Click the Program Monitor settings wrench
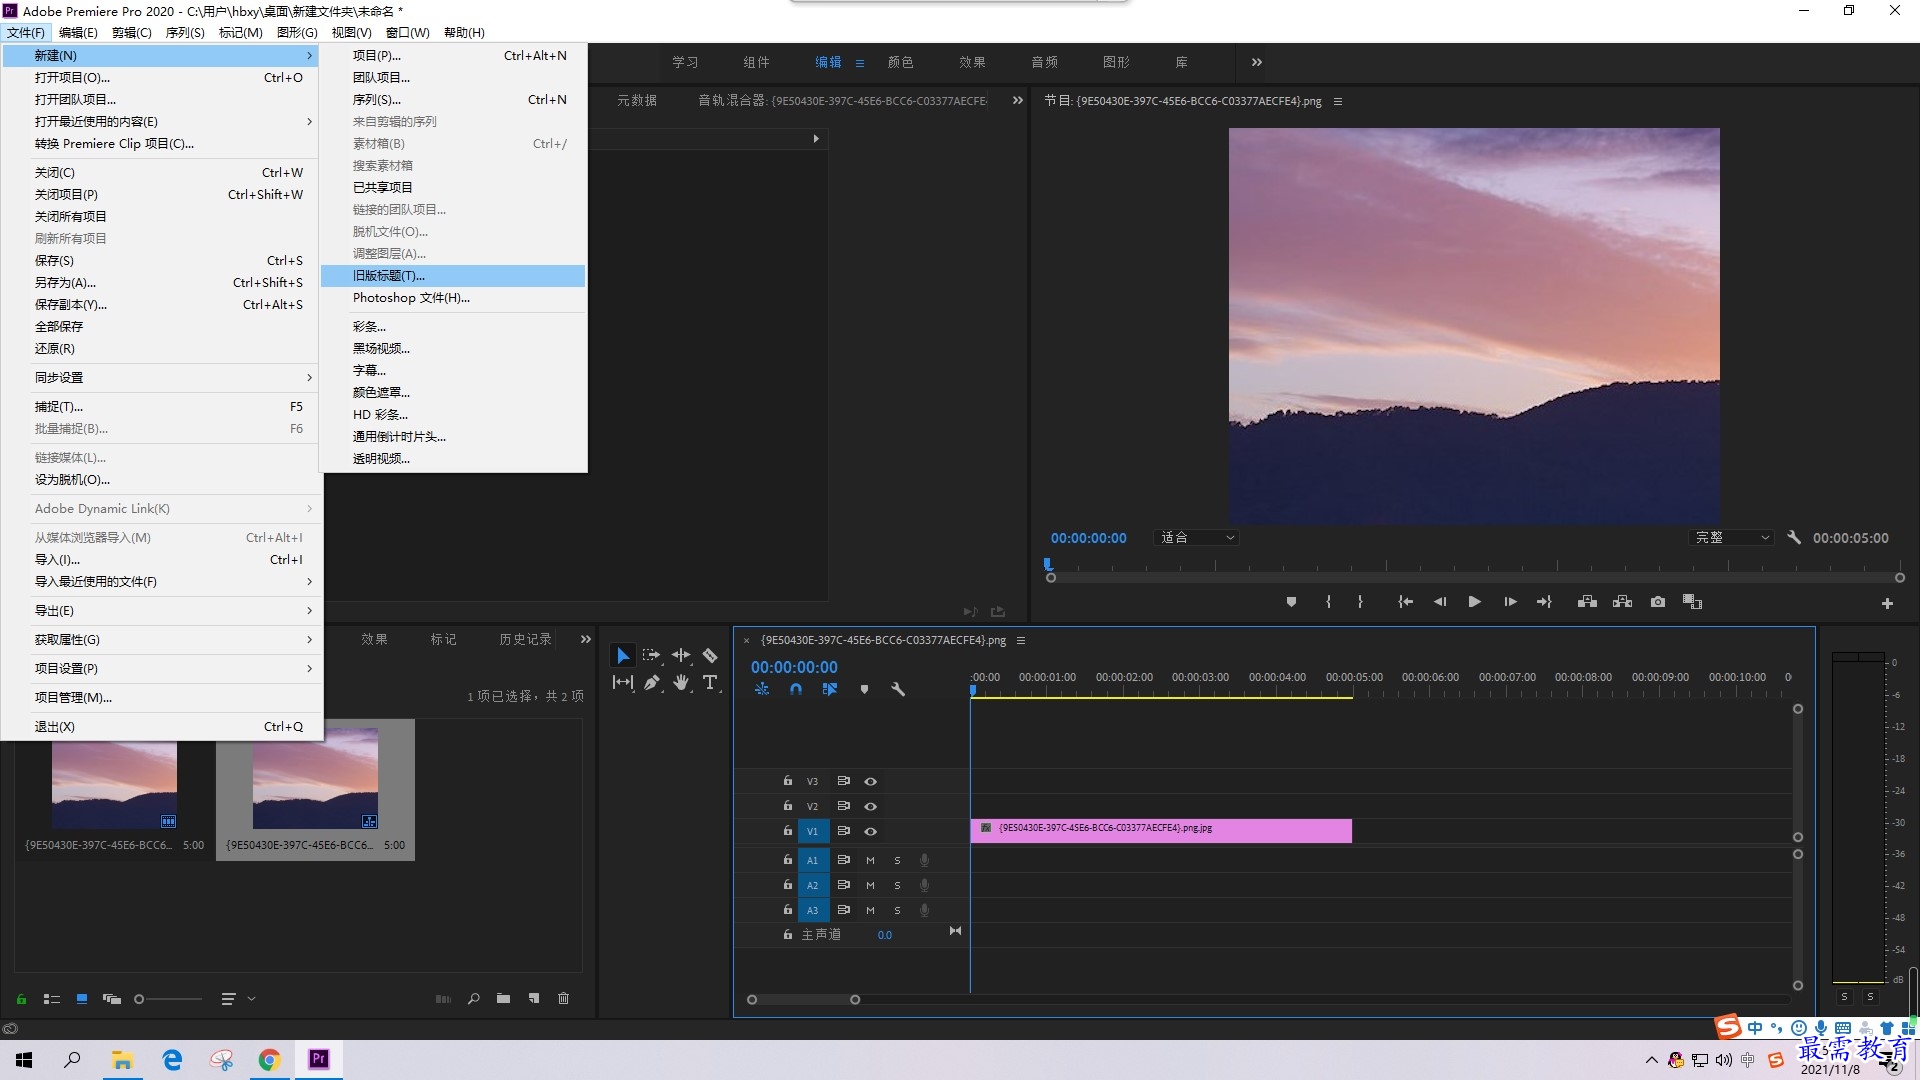1920x1080 pixels. pos(1794,537)
